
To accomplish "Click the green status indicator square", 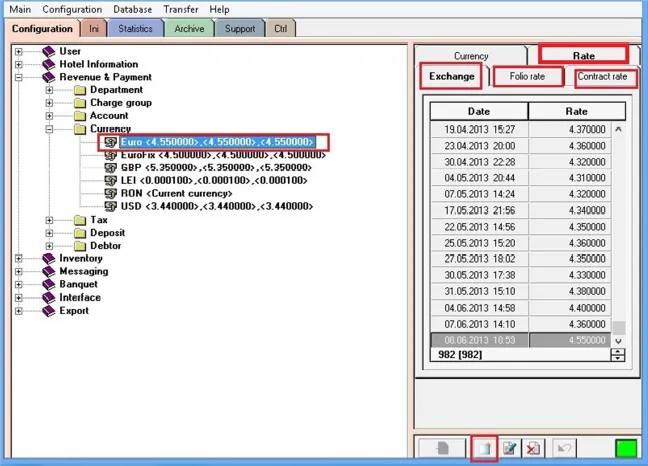I will [626, 449].
